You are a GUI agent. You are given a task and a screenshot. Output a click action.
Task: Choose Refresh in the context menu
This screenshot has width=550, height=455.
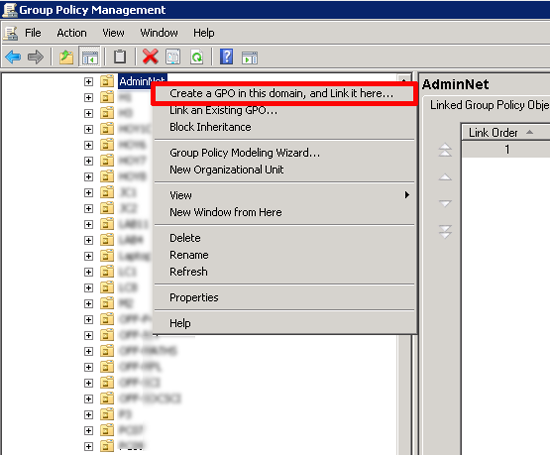click(x=284, y=272)
